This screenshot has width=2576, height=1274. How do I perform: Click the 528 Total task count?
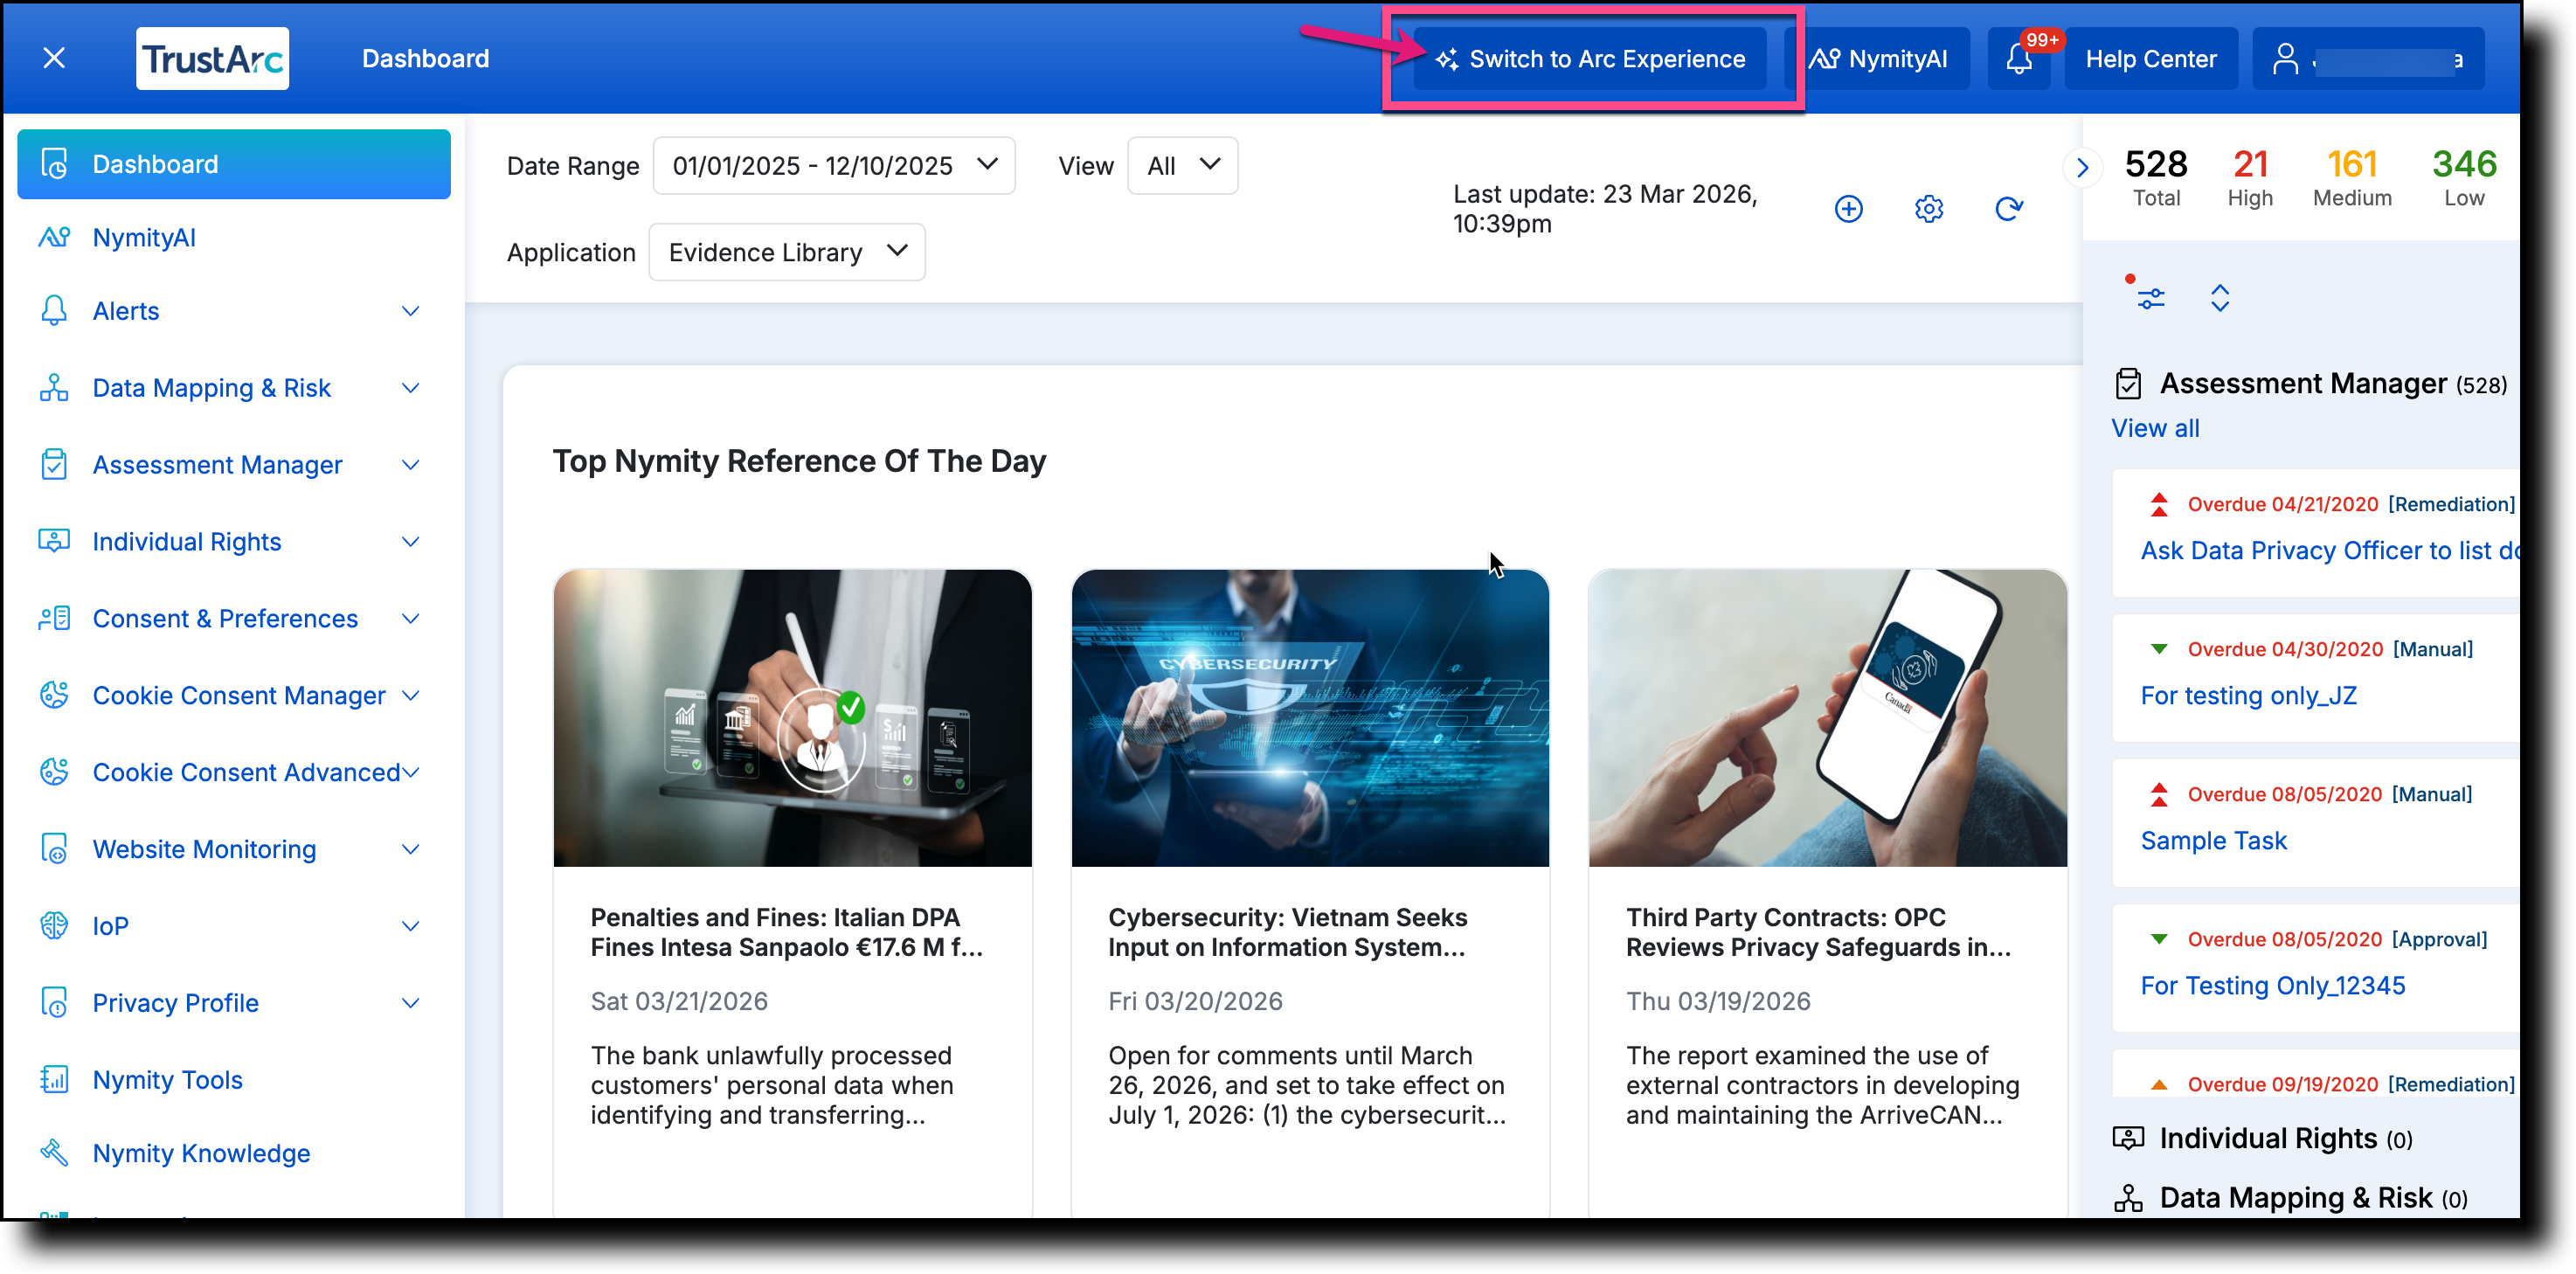(x=2156, y=177)
